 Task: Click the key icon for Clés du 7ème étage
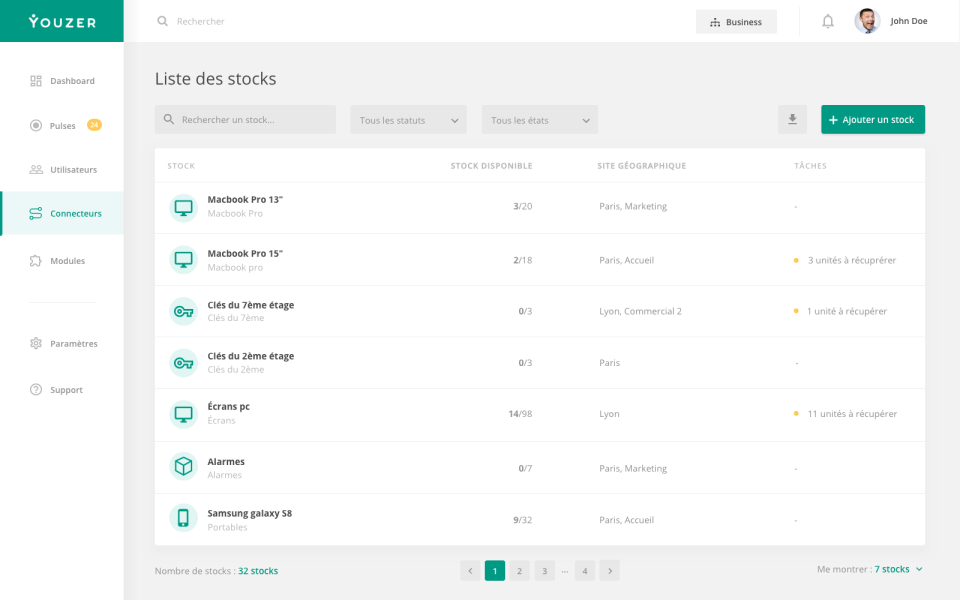pos(183,311)
